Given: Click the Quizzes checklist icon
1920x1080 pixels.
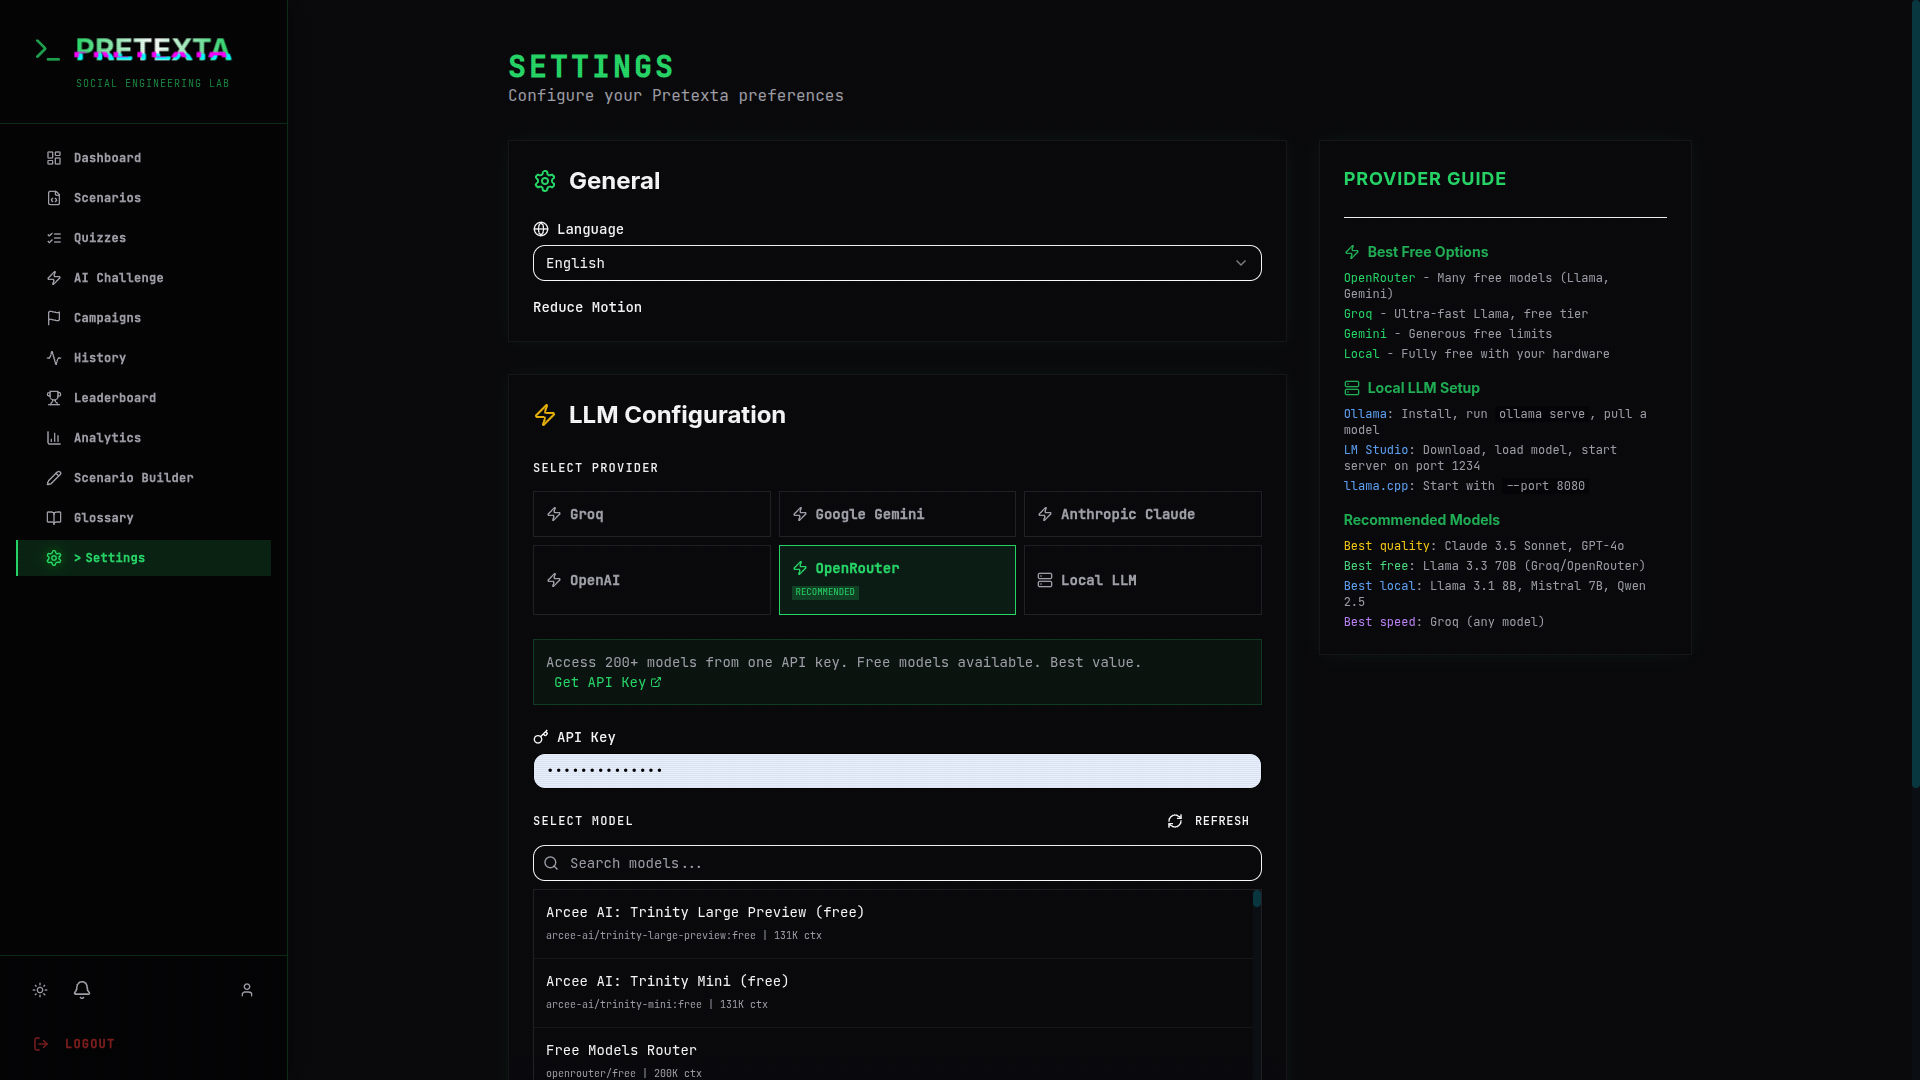Looking at the screenshot, I should pyautogui.click(x=54, y=238).
